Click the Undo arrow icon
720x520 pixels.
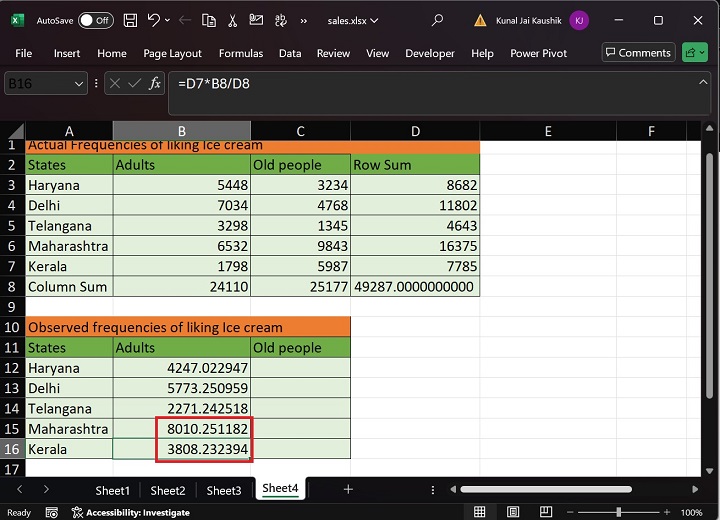click(153, 20)
